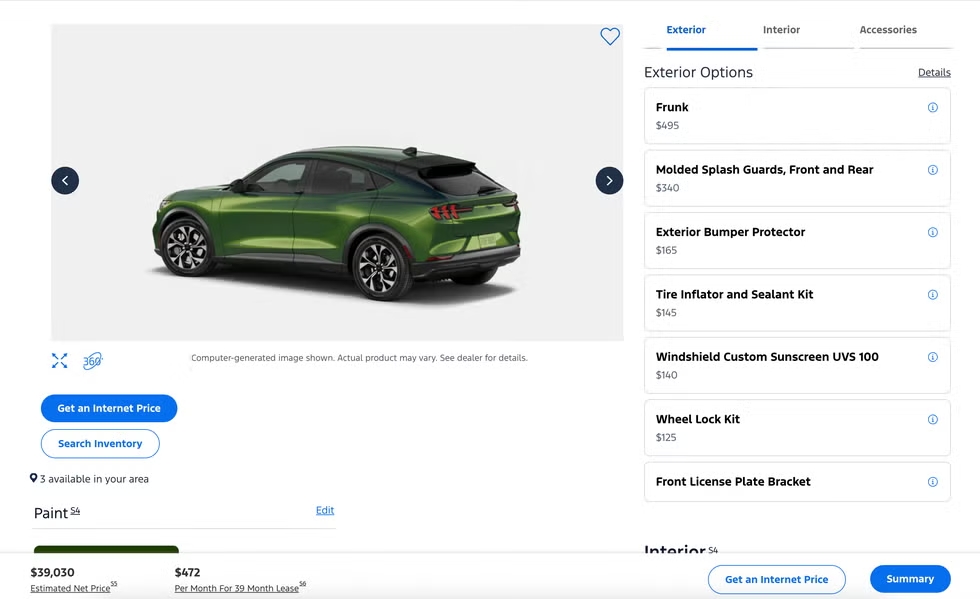980x599 pixels.
Task: Click the next image arrow
Action: [609, 180]
